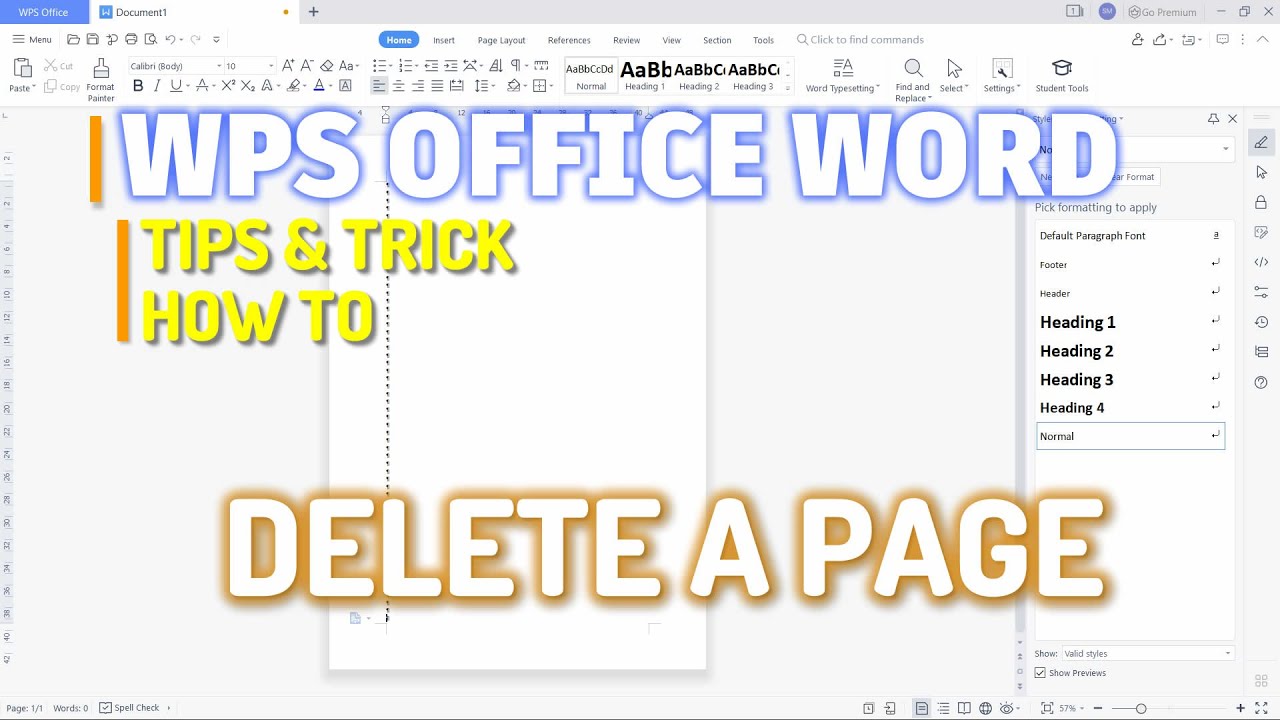Click the Heading 2 style in ribbon gallery
Viewport: 1280px width, 720px height.
pos(699,76)
